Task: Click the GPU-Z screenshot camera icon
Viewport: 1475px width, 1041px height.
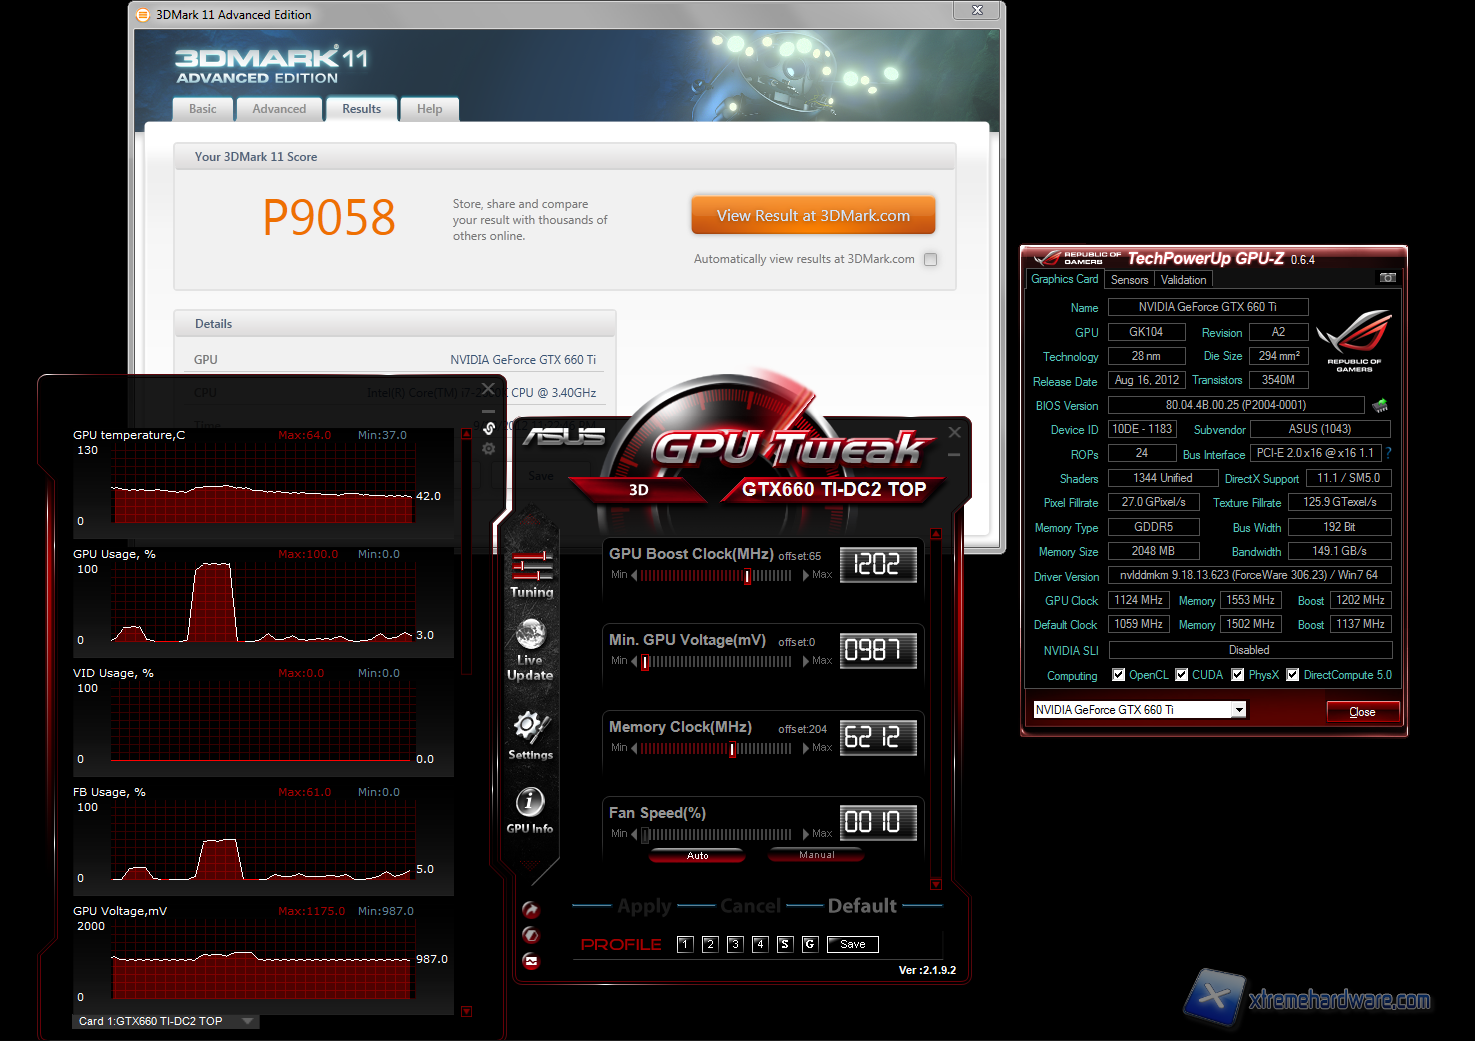Action: (1387, 278)
